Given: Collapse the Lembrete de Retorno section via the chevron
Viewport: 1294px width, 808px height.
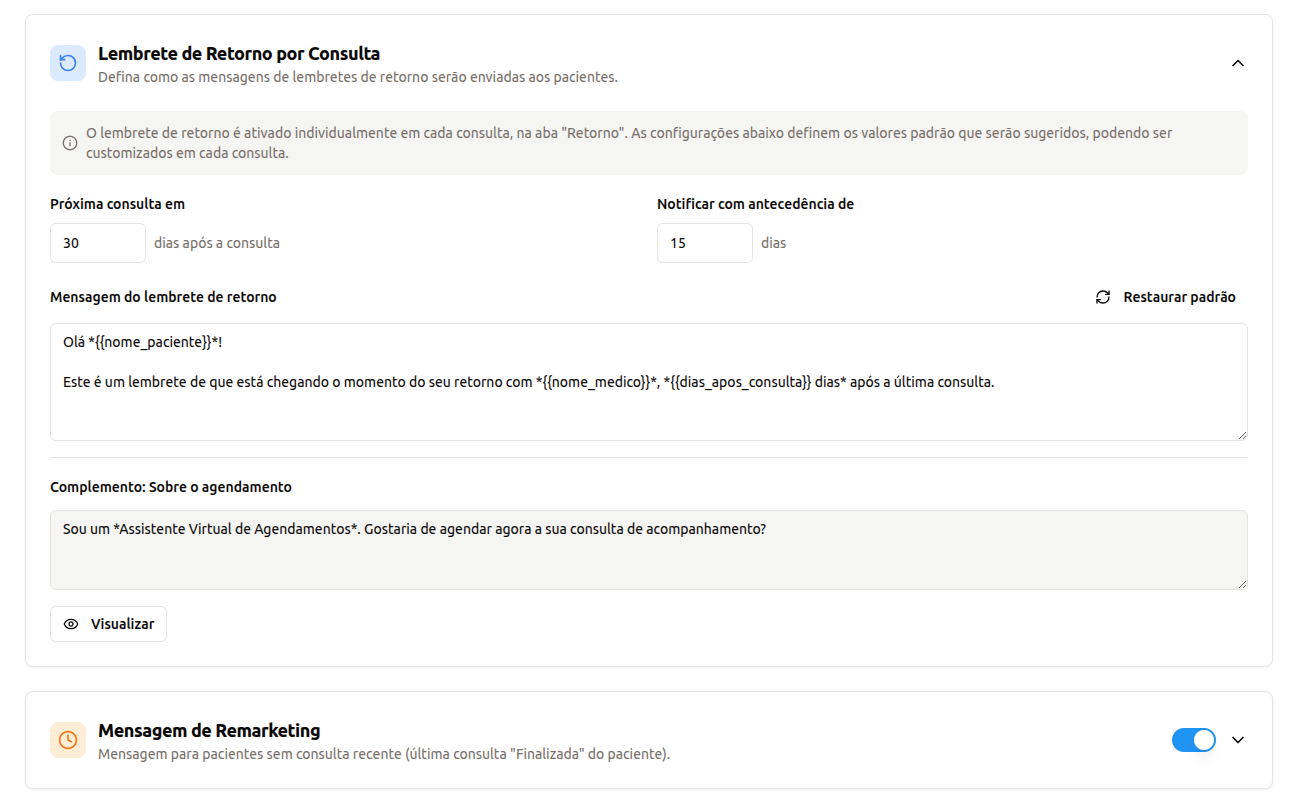Looking at the screenshot, I should point(1238,62).
